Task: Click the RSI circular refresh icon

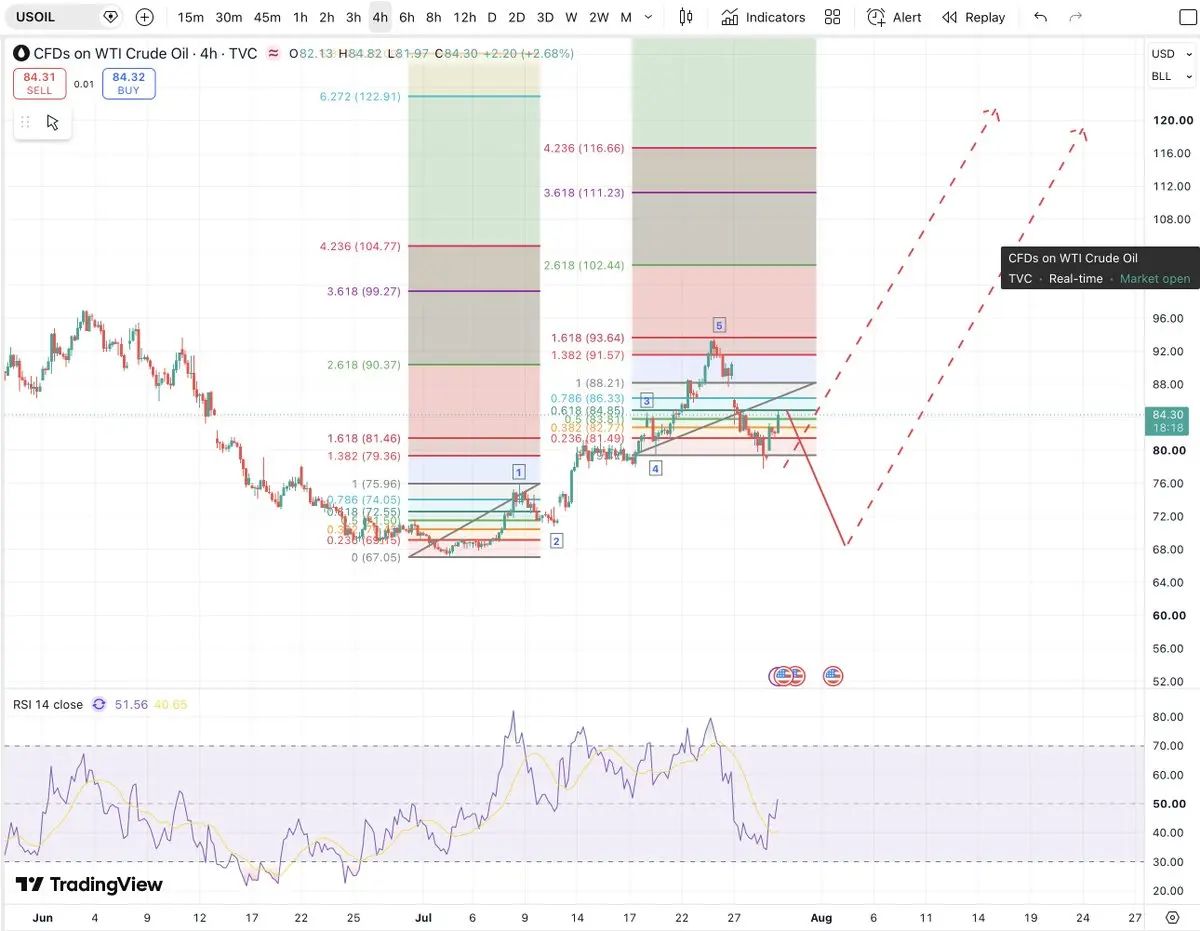Action: click(99, 704)
